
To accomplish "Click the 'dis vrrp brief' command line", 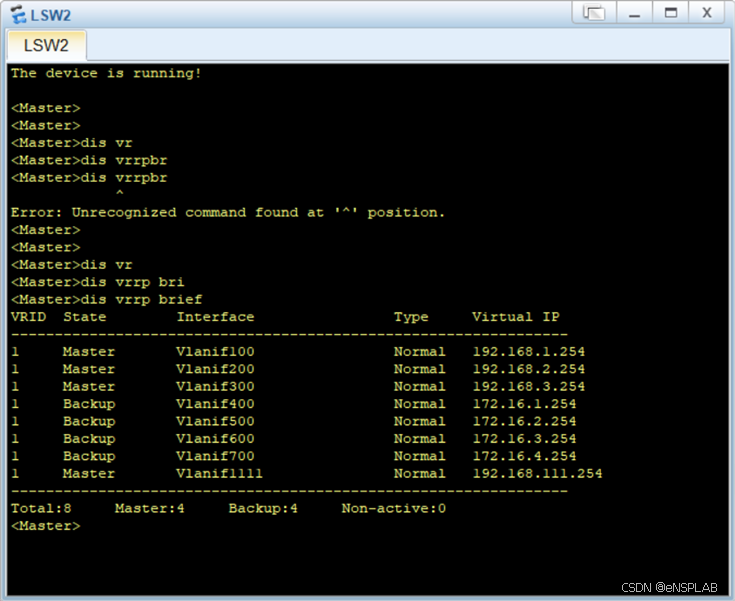I will coord(106,299).
